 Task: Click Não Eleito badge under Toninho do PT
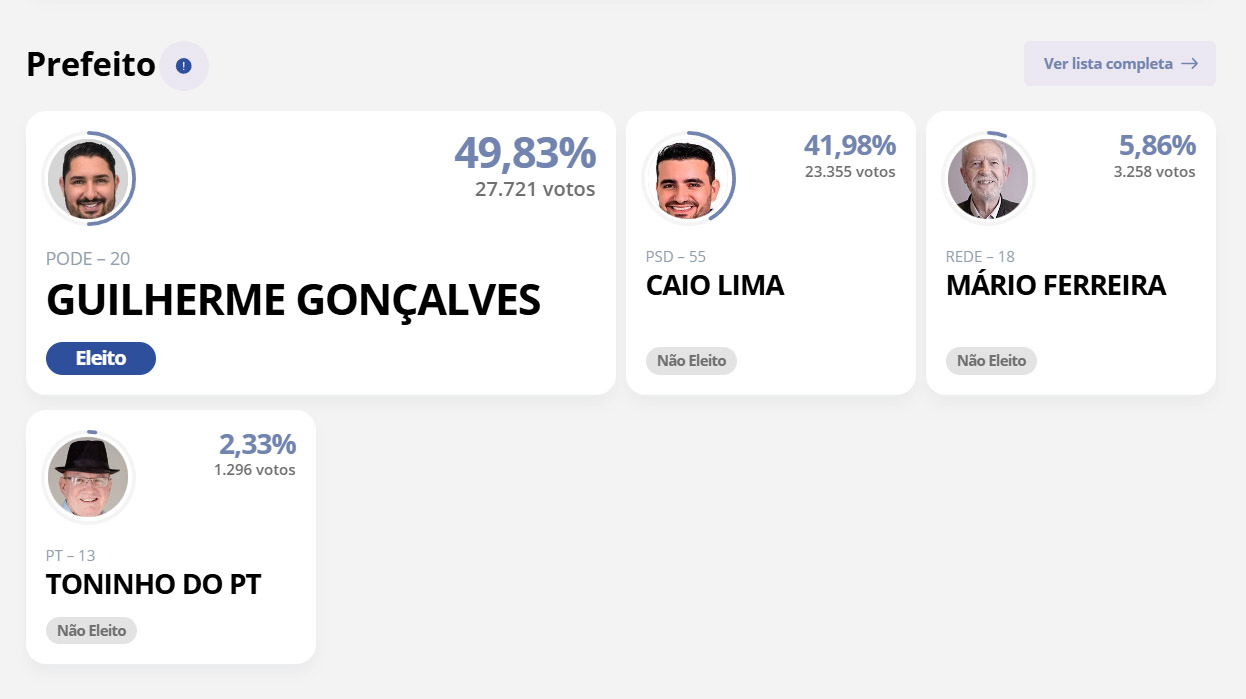[91, 631]
